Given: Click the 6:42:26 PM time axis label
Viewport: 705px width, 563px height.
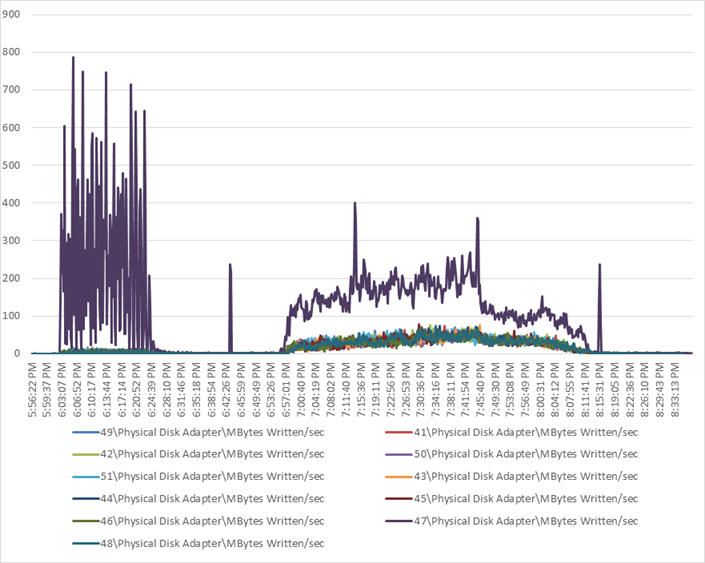Looking at the screenshot, I should [227, 390].
